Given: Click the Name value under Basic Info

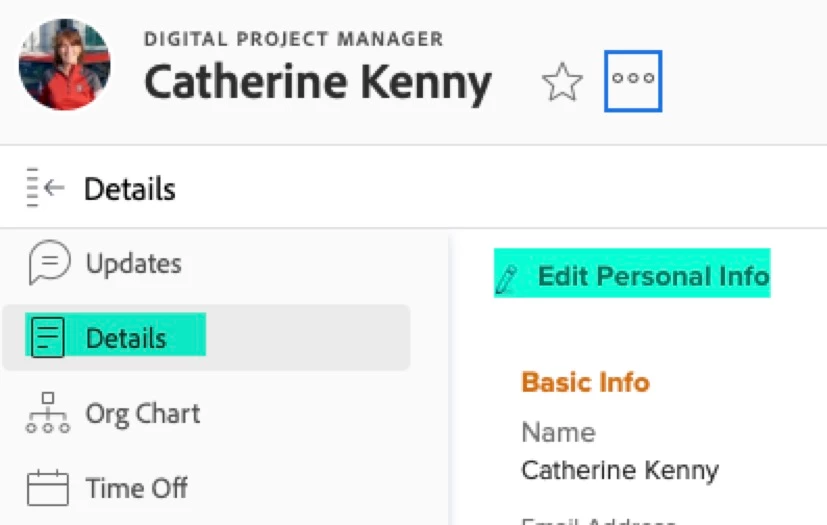Looking at the screenshot, I should pyautogui.click(x=620, y=470).
